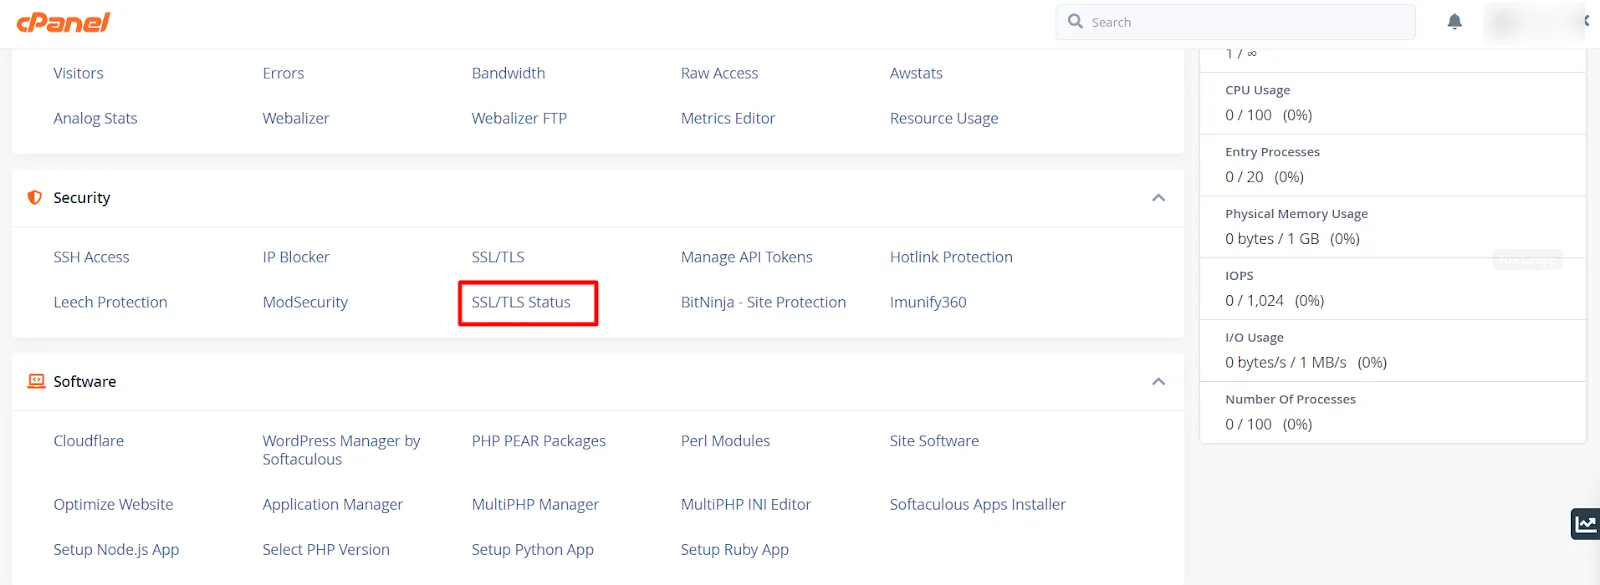Open the notifications bell
The width and height of the screenshot is (1600, 585).
tap(1455, 22)
